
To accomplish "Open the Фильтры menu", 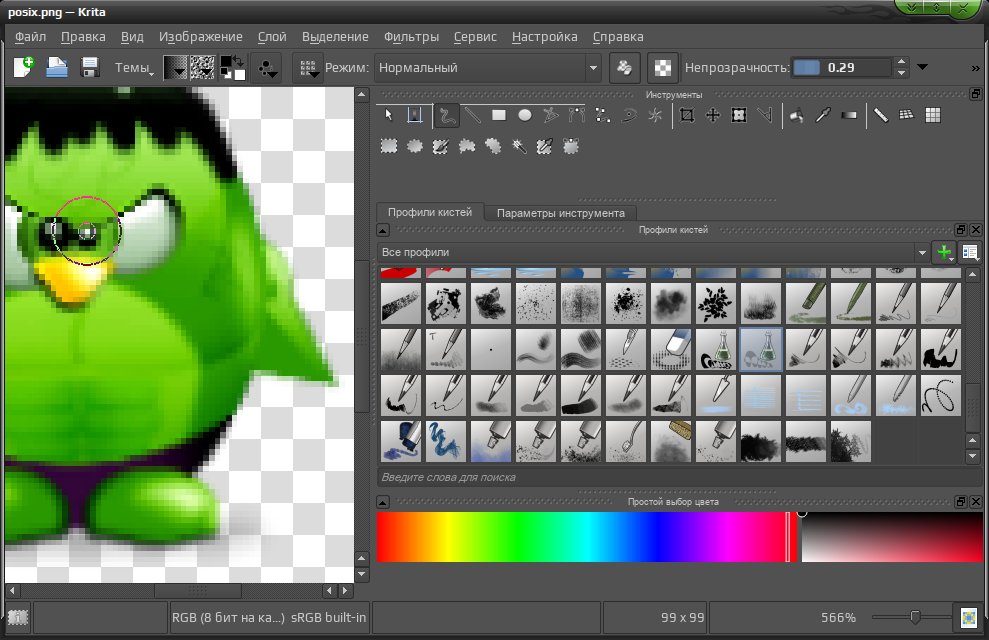I will pos(411,37).
